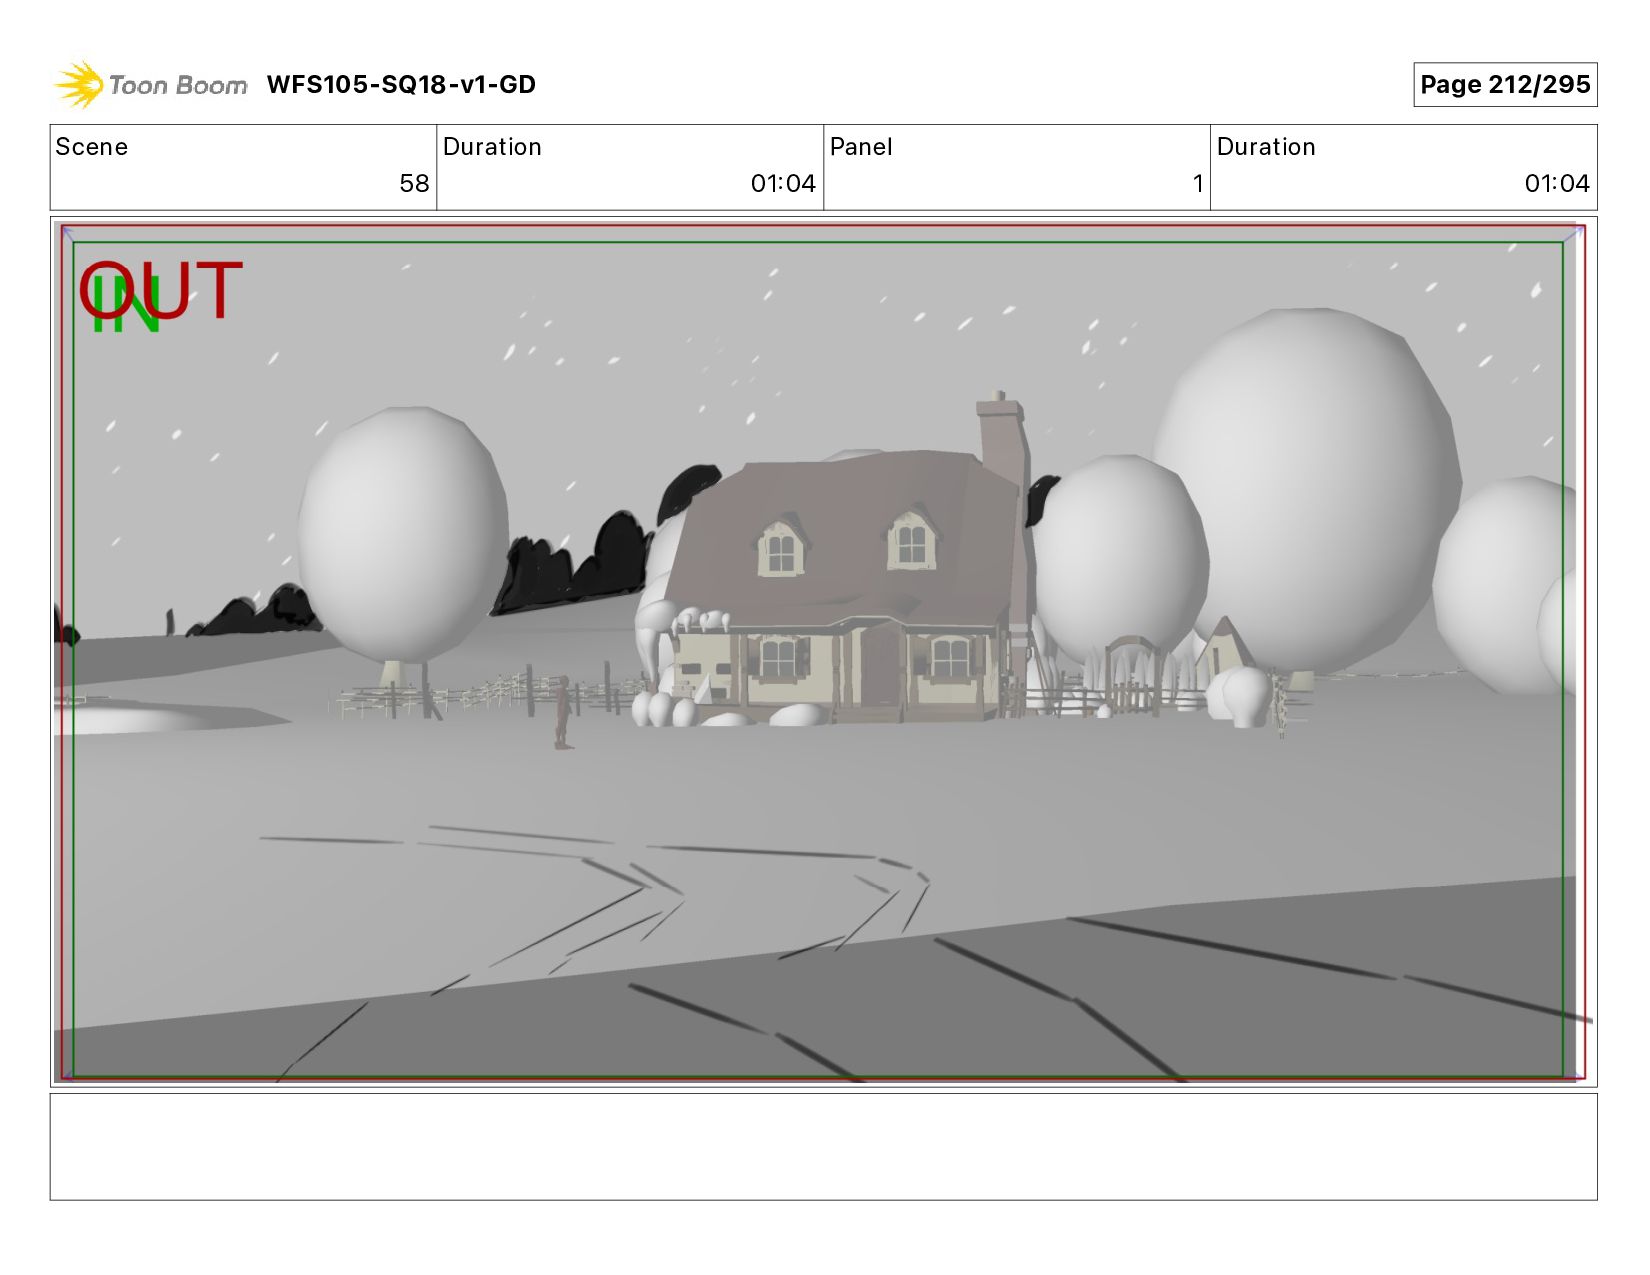Click the Panel header label

tap(861, 147)
